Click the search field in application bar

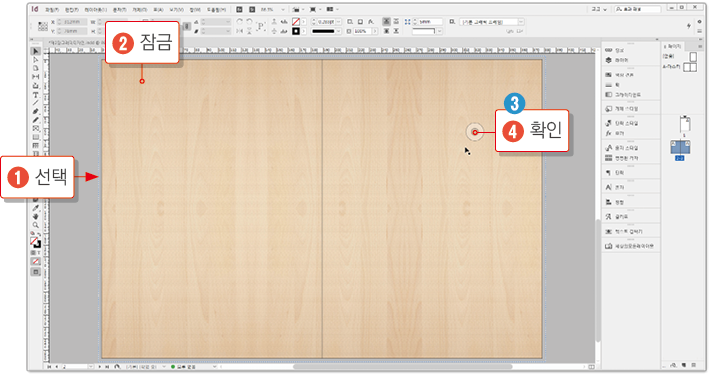637,9
